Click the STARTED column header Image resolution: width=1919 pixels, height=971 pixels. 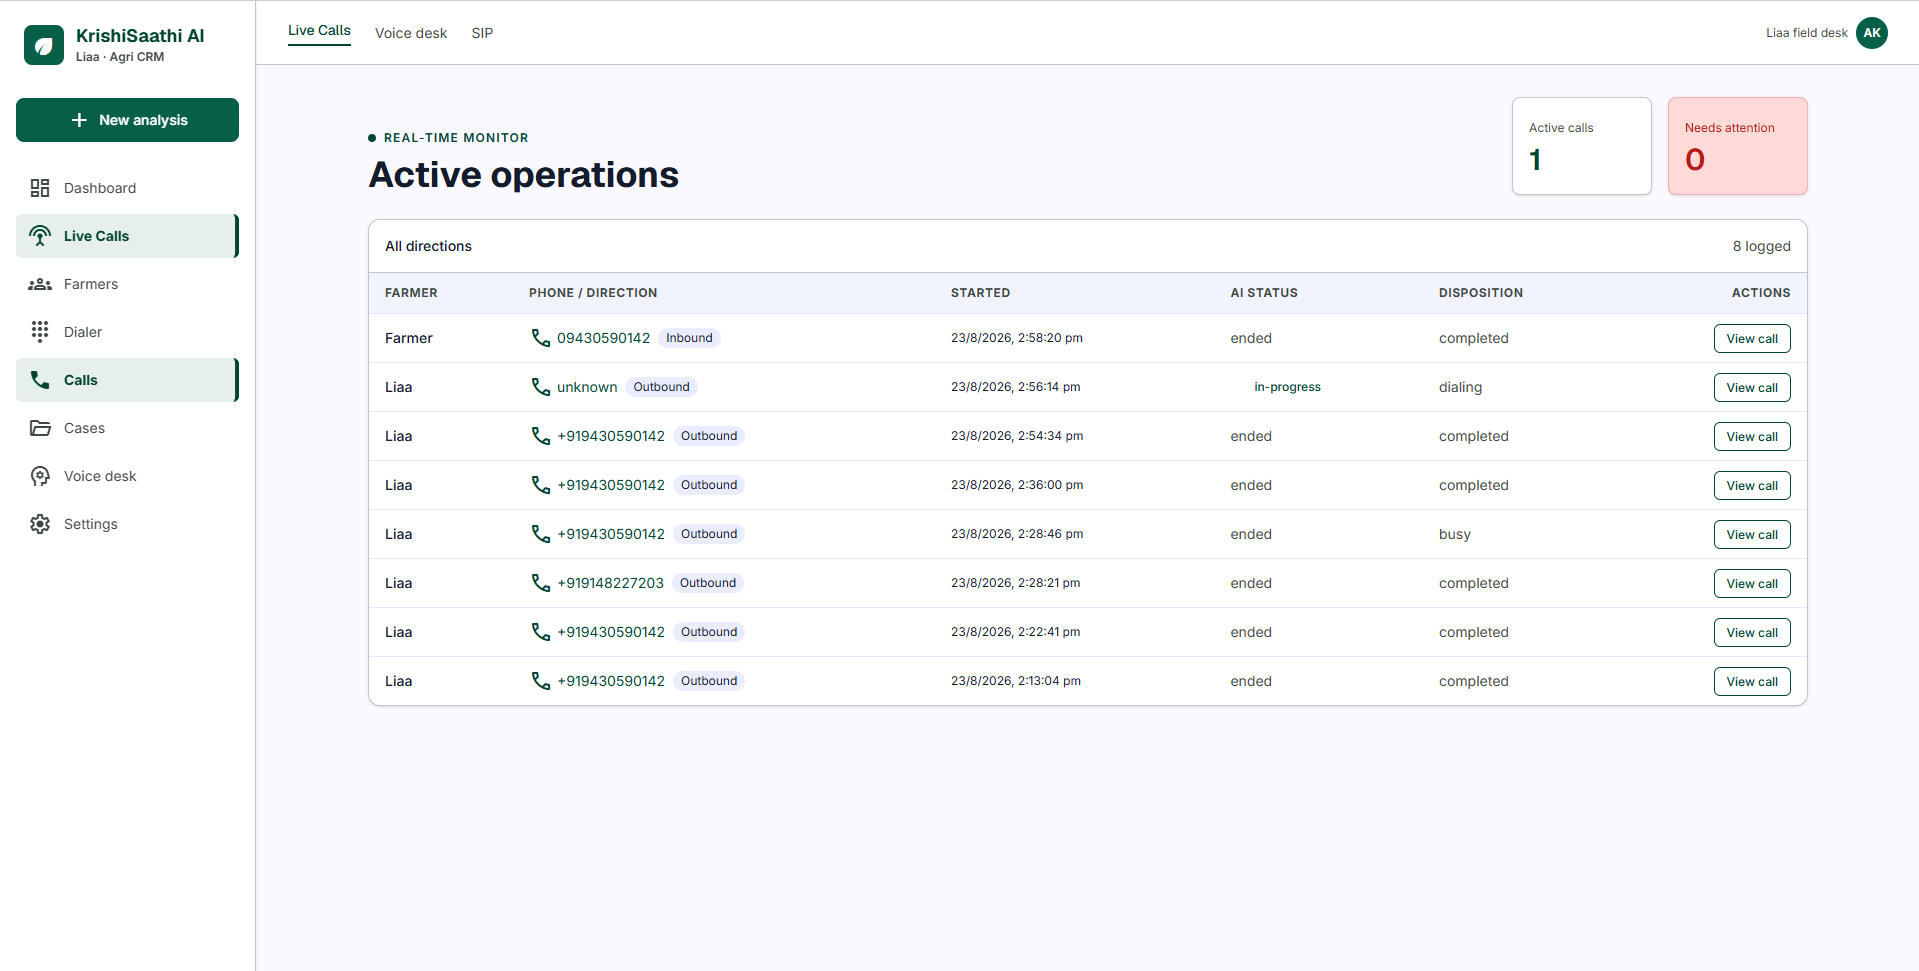click(x=980, y=293)
